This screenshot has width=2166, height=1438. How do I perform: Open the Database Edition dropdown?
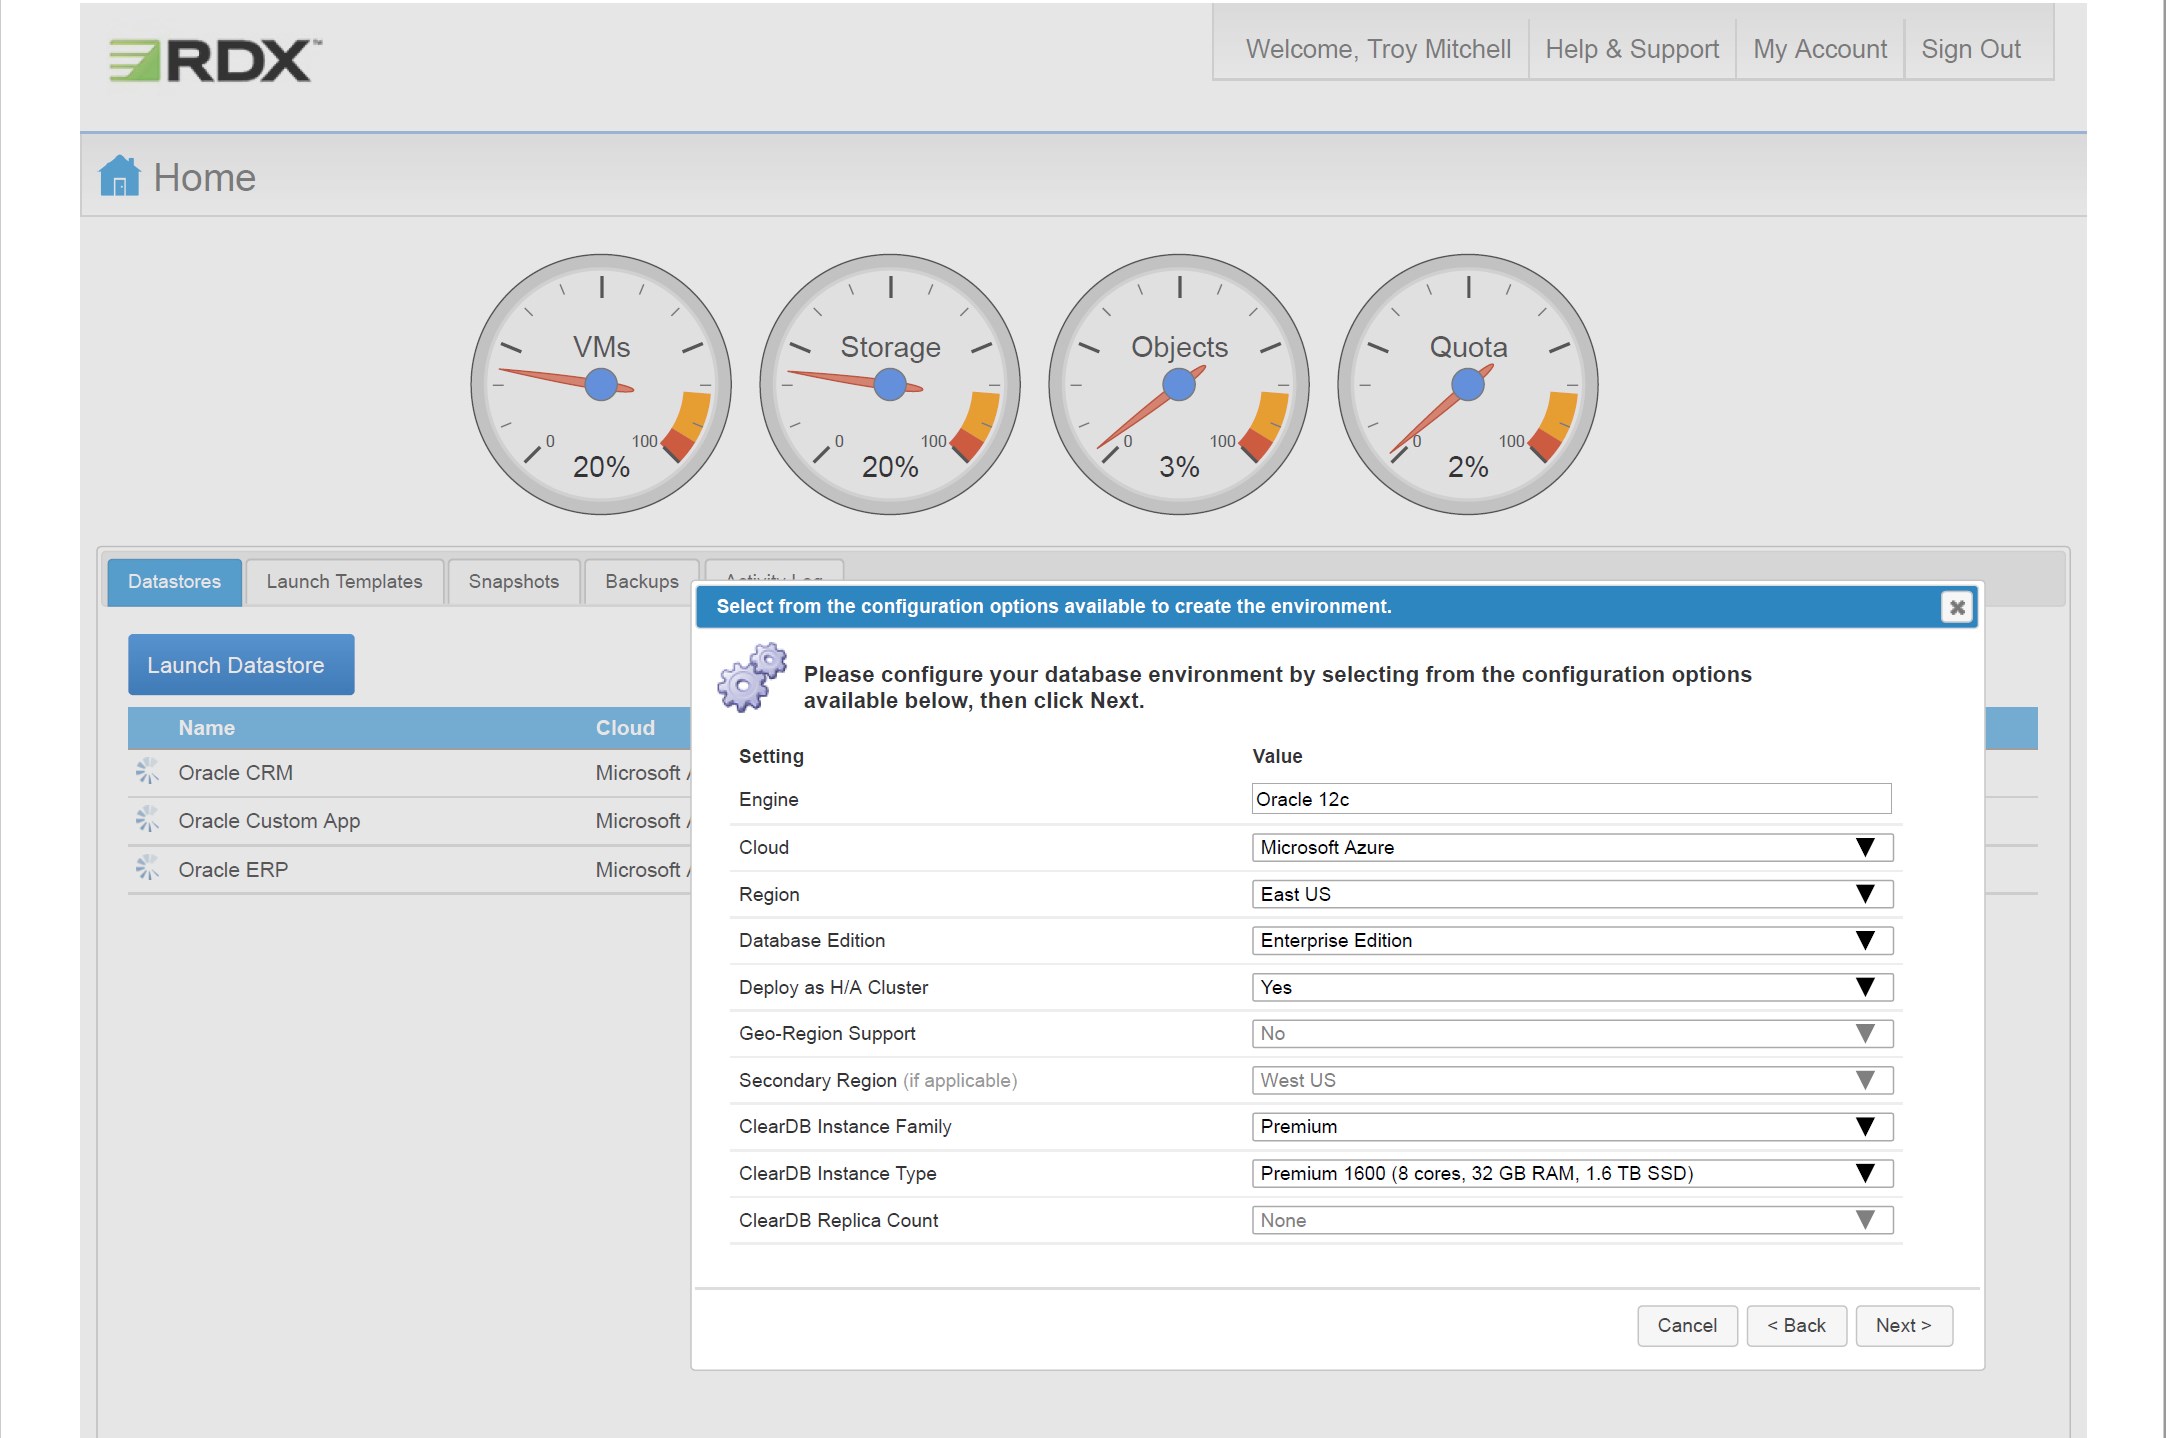[1571, 940]
